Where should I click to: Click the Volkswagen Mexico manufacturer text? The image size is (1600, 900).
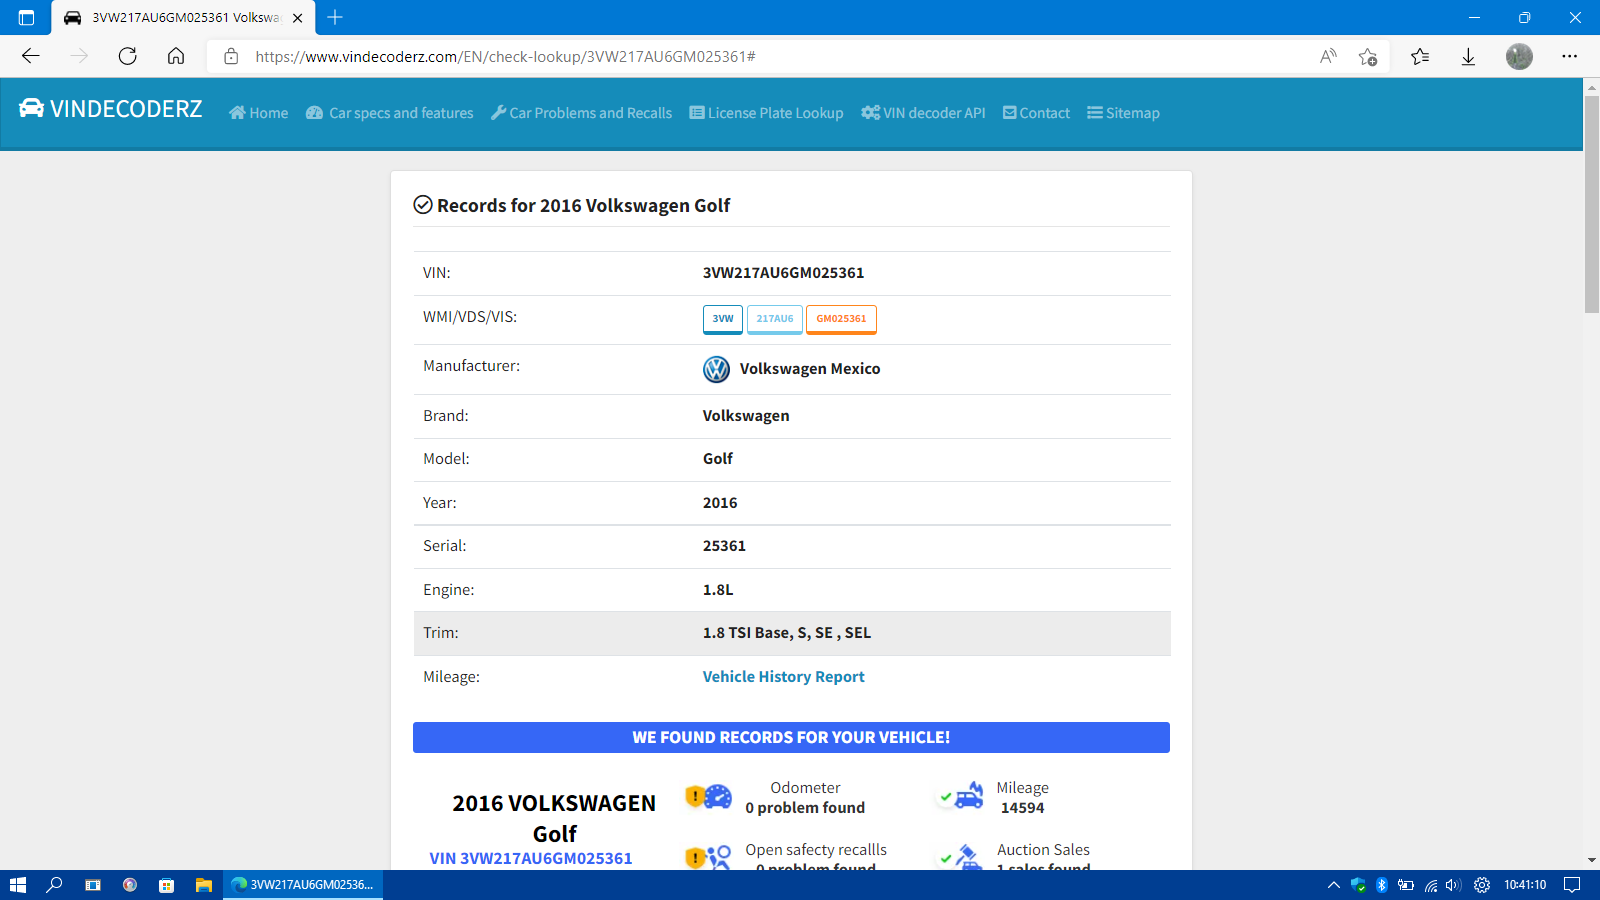(x=810, y=369)
